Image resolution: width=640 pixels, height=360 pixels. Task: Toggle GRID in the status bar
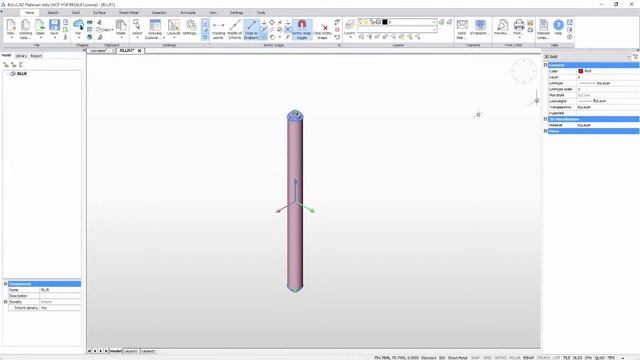pos(487,358)
